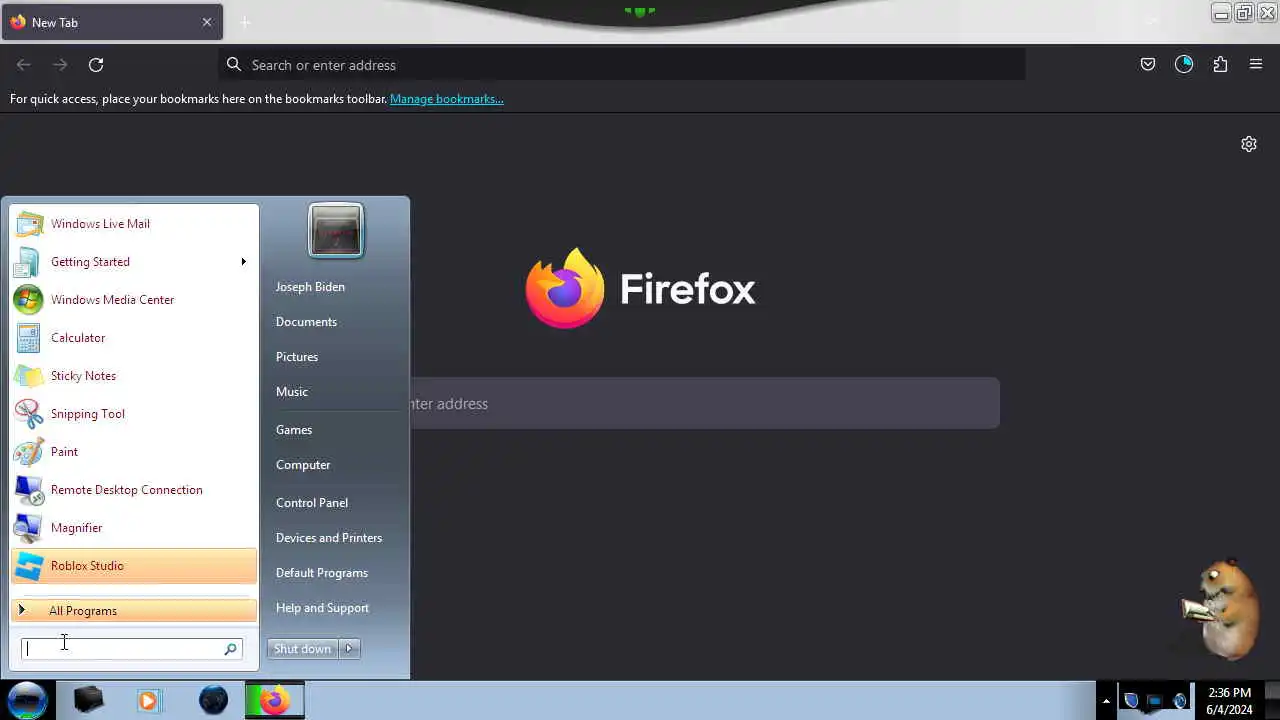Image resolution: width=1280 pixels, height=720 pixels.
Task: Open Default Programs
Action: pos(322,573)
